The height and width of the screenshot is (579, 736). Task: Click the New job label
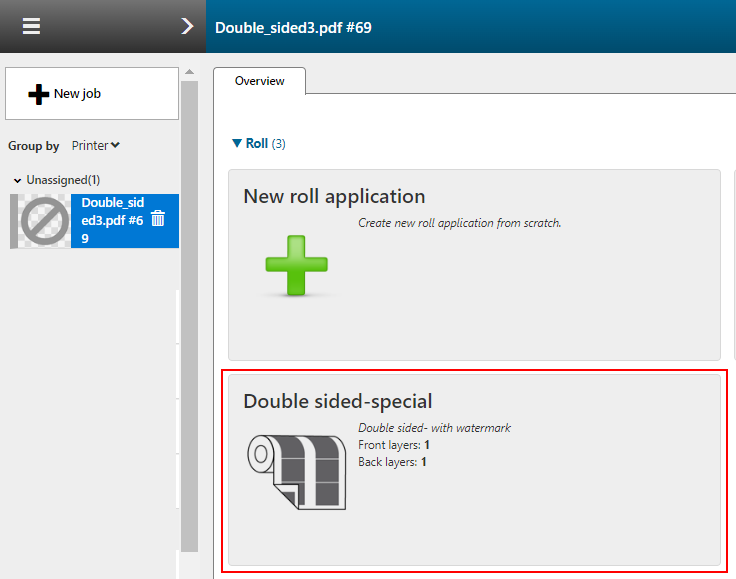point(77,94)
